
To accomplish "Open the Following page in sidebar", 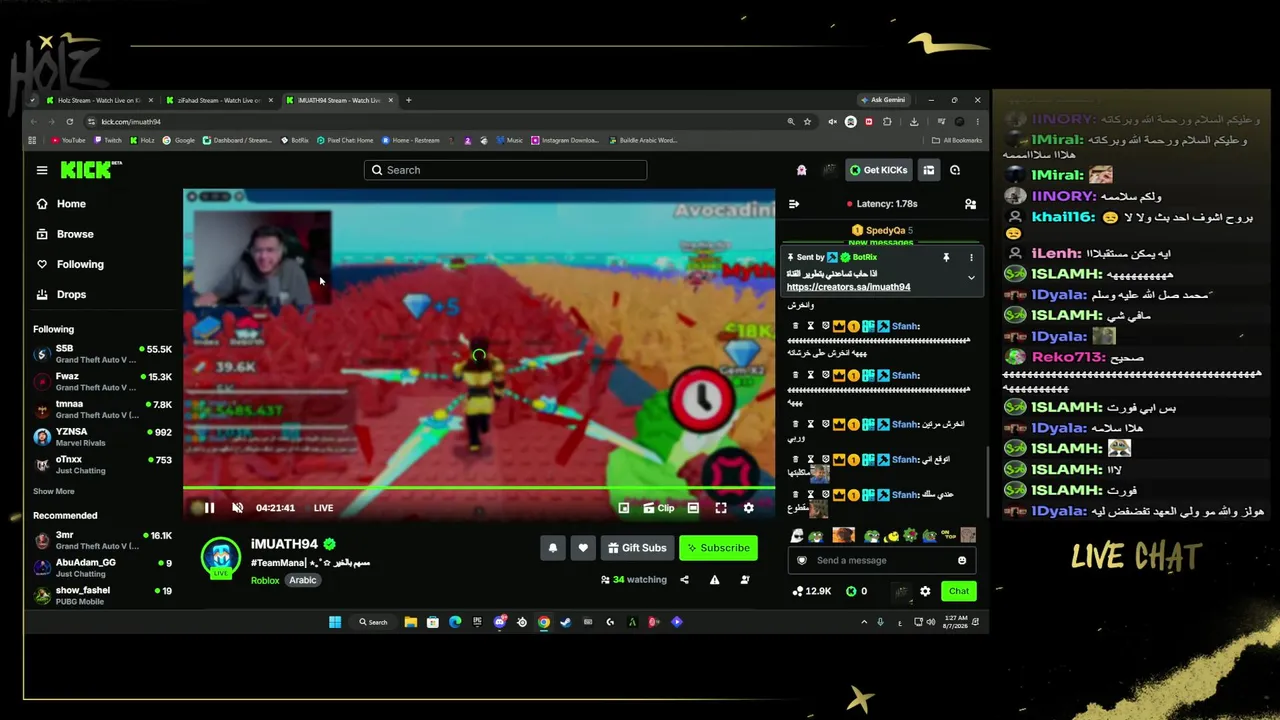I will coord(70,264).
